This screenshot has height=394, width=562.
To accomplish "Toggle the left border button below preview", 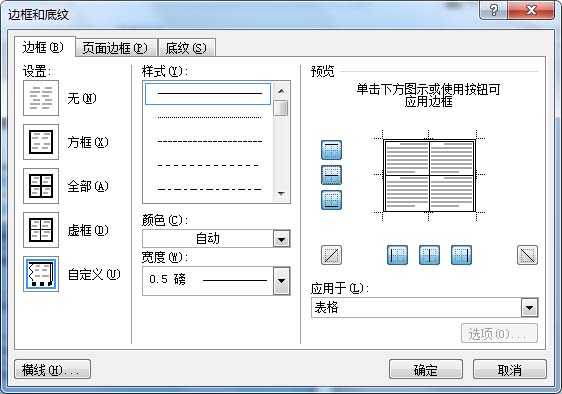I will point(397,255).
